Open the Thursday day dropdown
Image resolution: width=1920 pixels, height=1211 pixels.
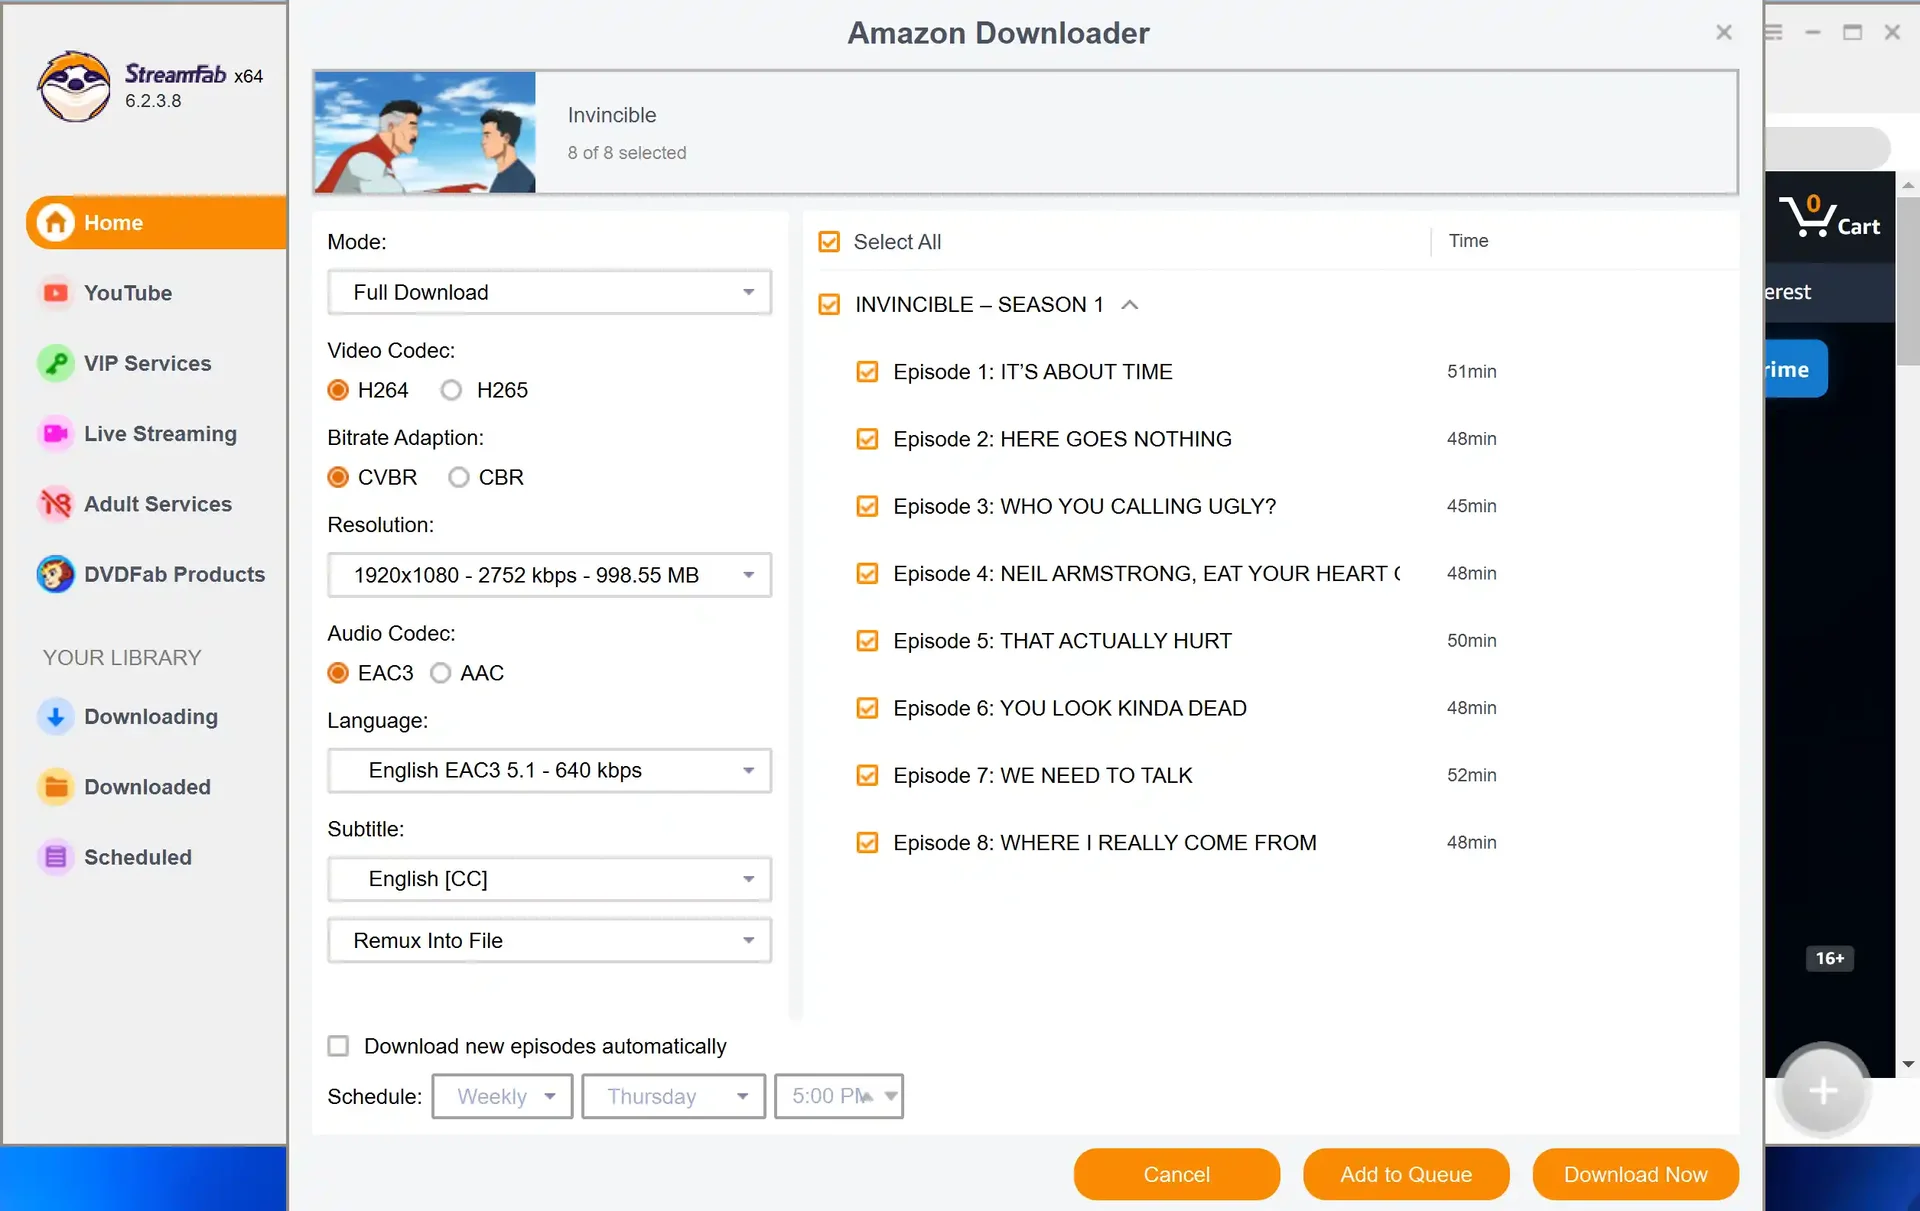pos(673,1096)
